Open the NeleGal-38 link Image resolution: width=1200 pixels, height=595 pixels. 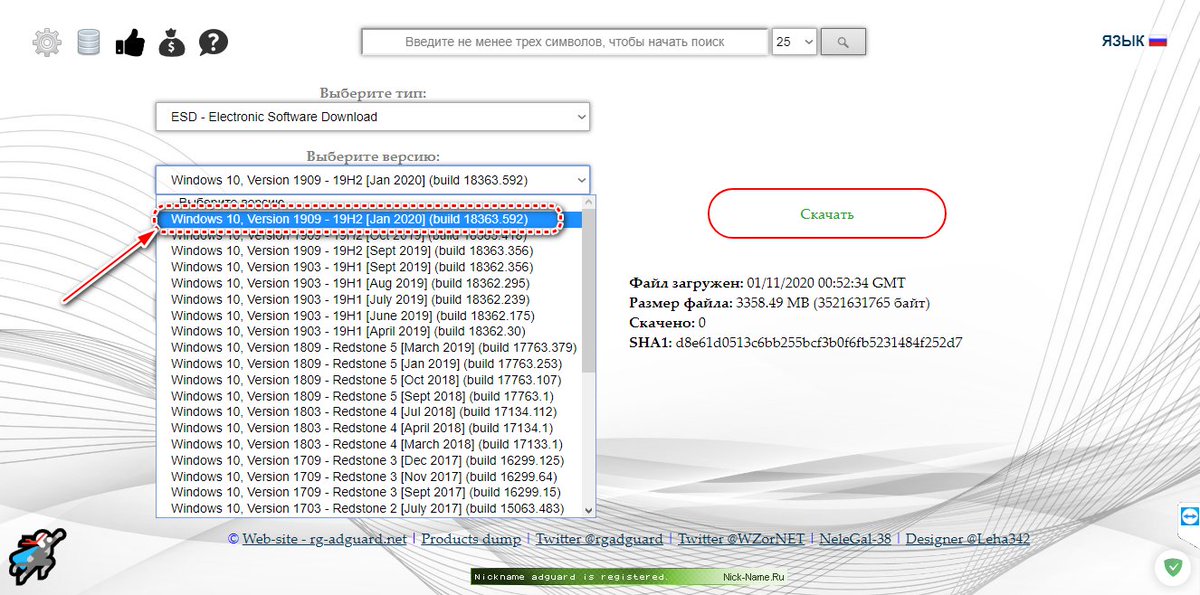pyautogui.click(x=855, y=539)
